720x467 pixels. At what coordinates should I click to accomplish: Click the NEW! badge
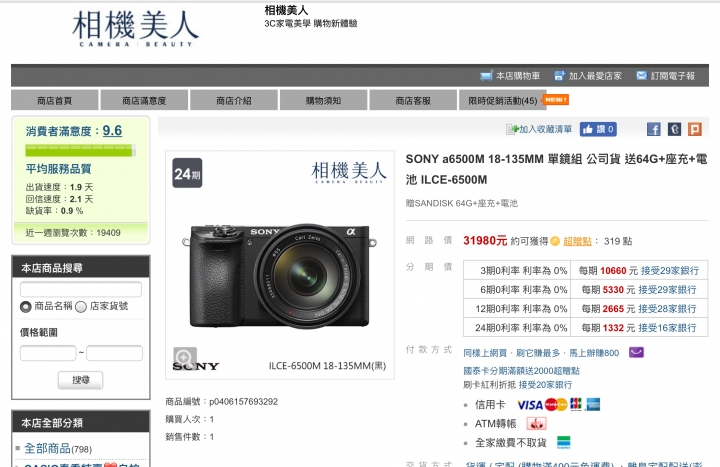tap(556, 100)
